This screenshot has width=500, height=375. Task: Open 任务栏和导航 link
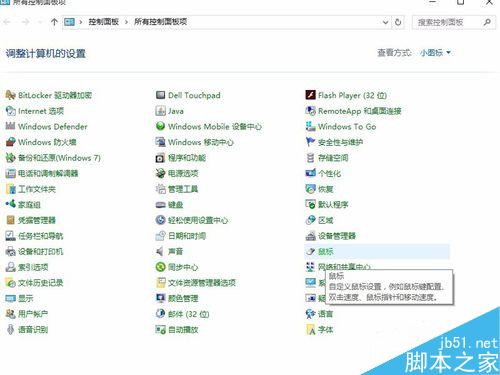tap(40, 236)
